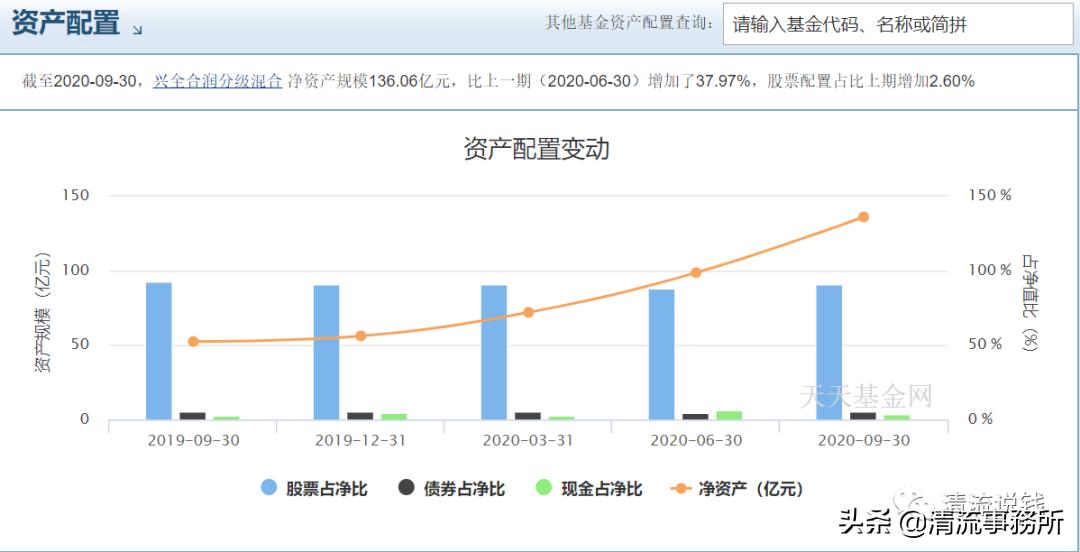
Task: Toggle the 现金占净比 legend item
Action: click(588, 489)
